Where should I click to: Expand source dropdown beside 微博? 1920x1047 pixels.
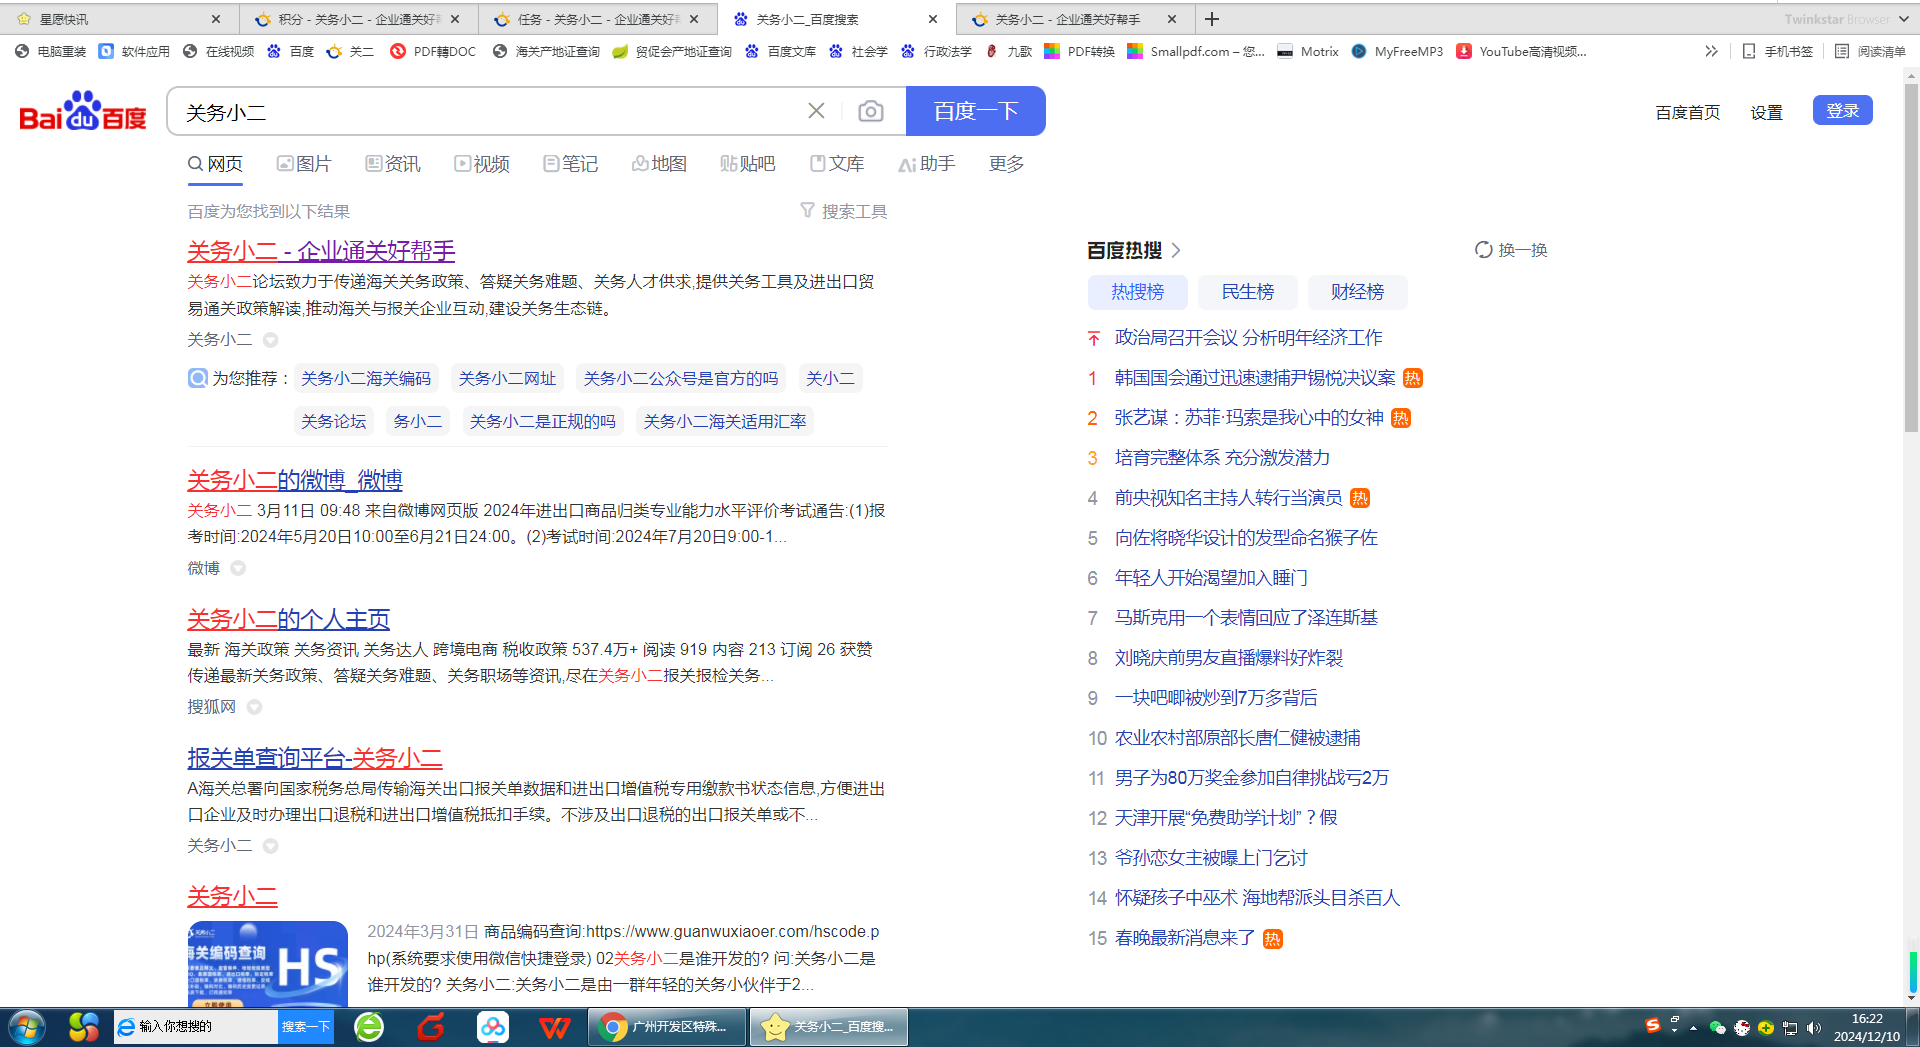pos(238,568)
